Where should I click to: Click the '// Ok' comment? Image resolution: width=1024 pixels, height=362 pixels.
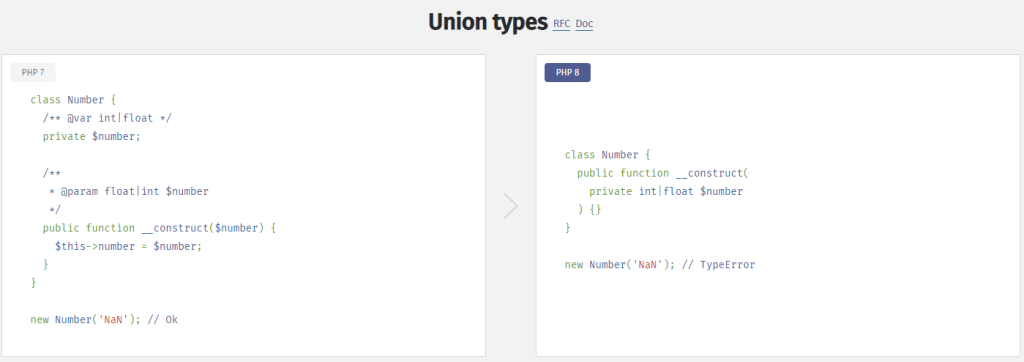(x=163, y=320)
